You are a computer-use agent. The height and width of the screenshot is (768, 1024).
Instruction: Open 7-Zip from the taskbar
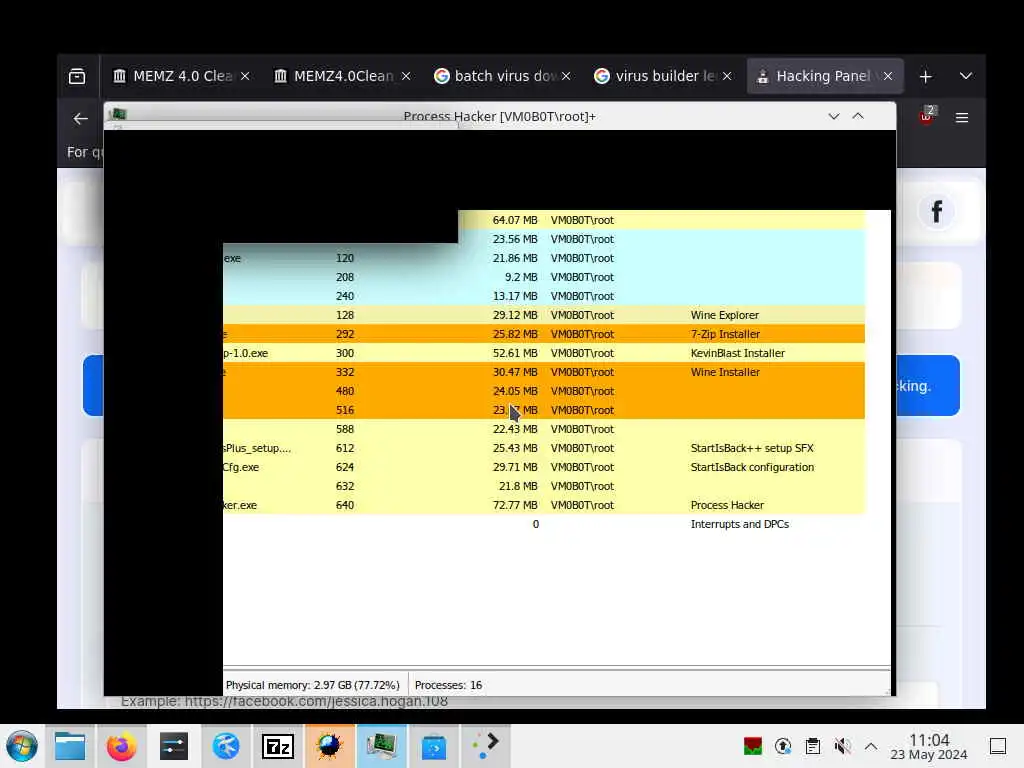(x=278, y=746)
